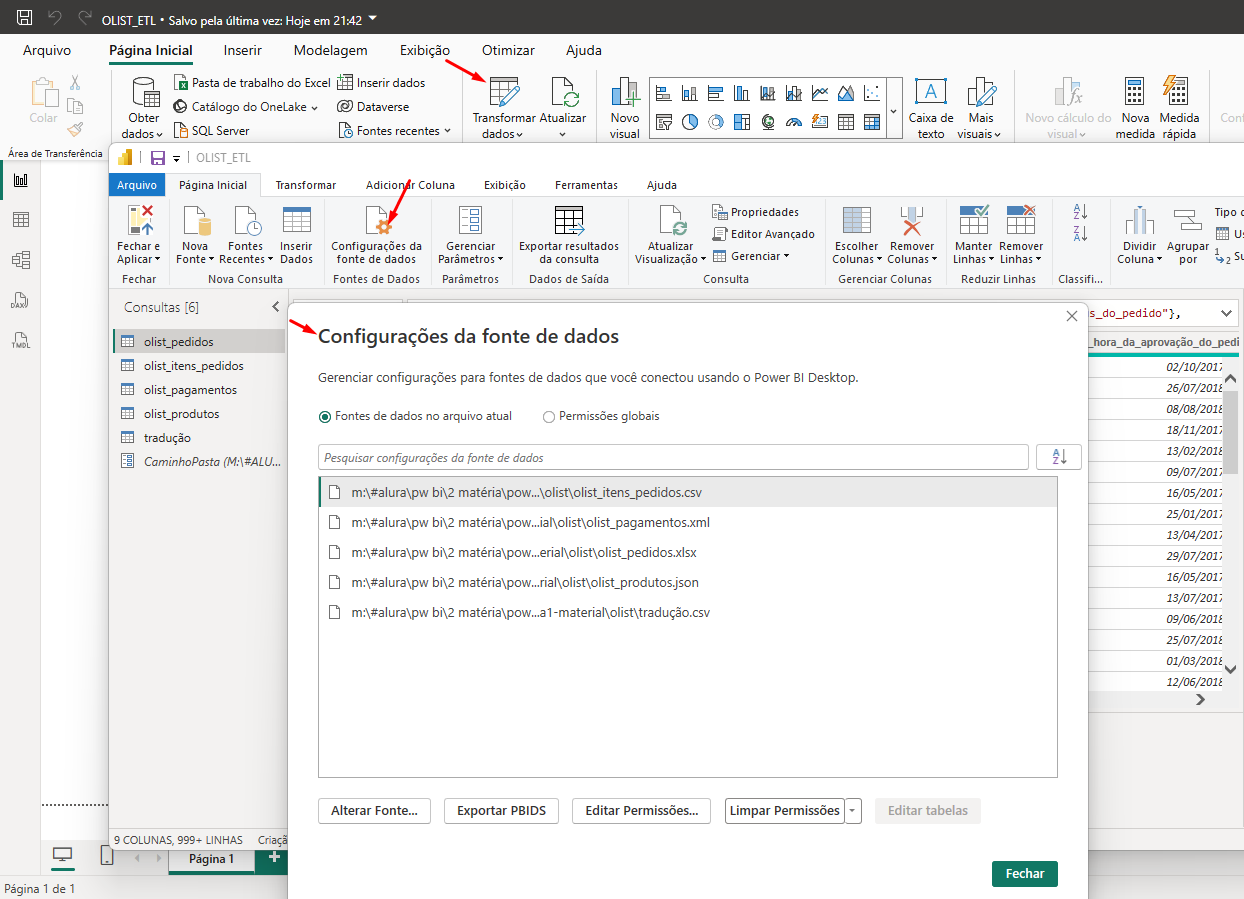Switch to Table view in the left sidebar
The width and height of the screenshot is (1244, 899).
20,220
